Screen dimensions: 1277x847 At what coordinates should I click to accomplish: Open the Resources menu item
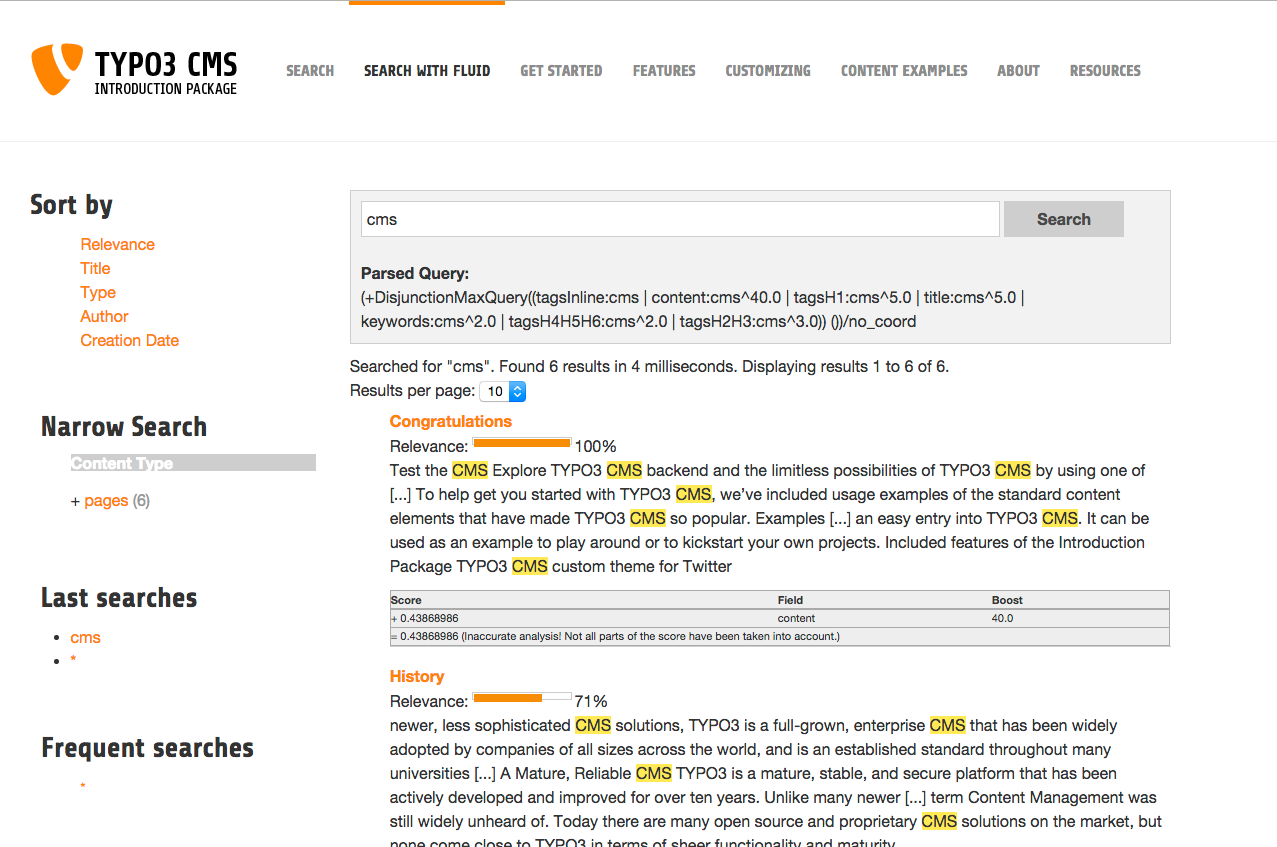[x=1105, y=71]
